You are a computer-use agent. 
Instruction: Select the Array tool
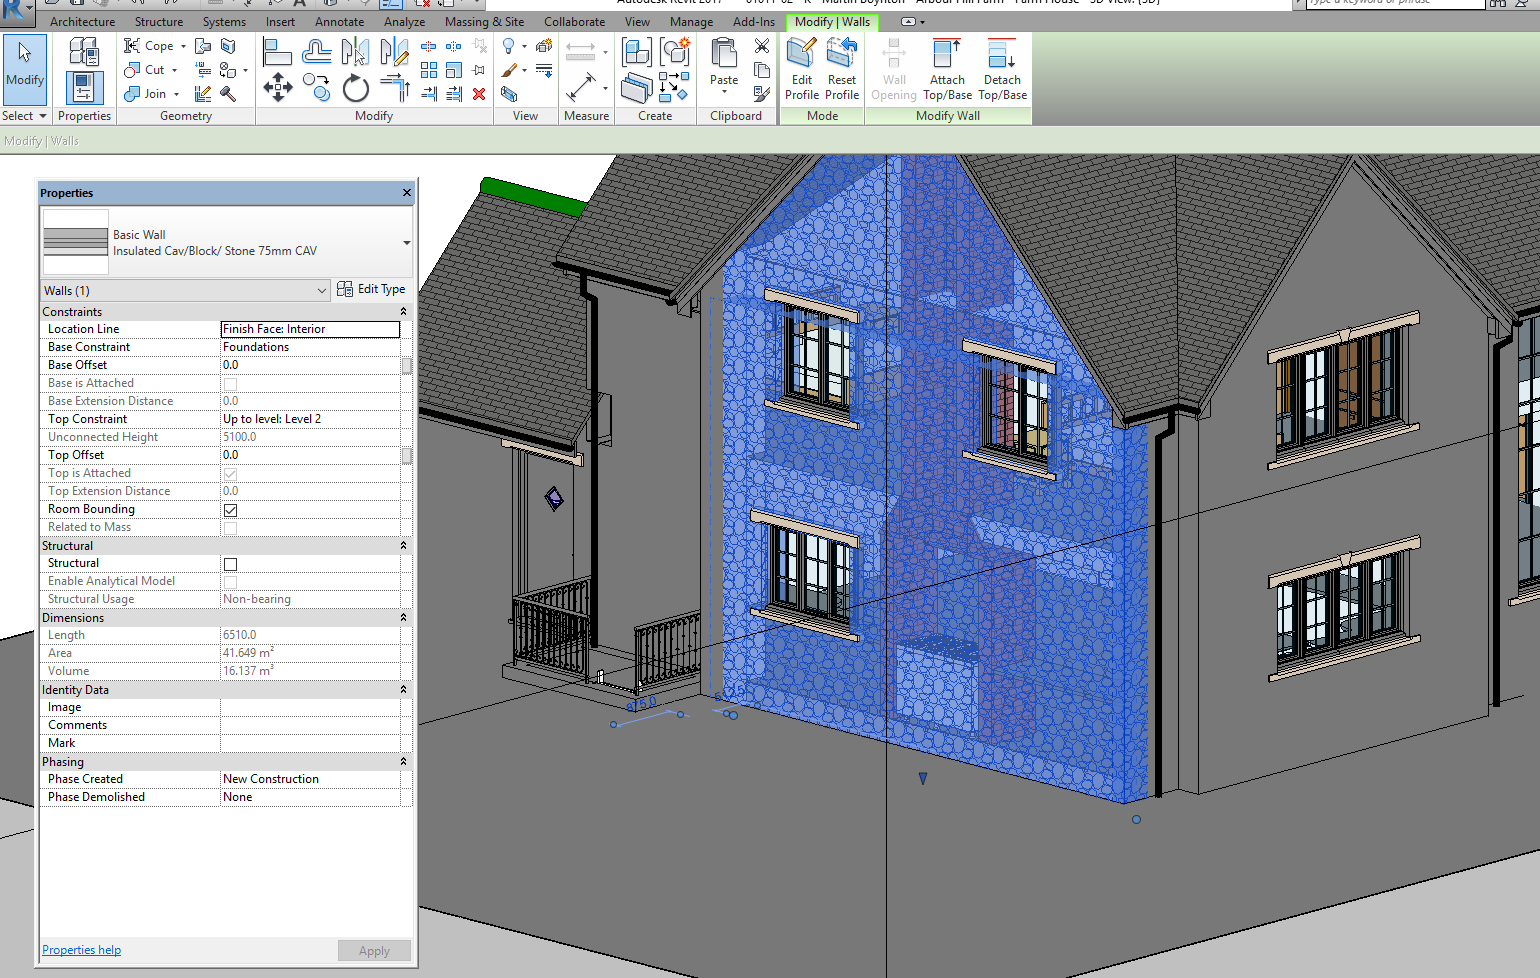429,70
